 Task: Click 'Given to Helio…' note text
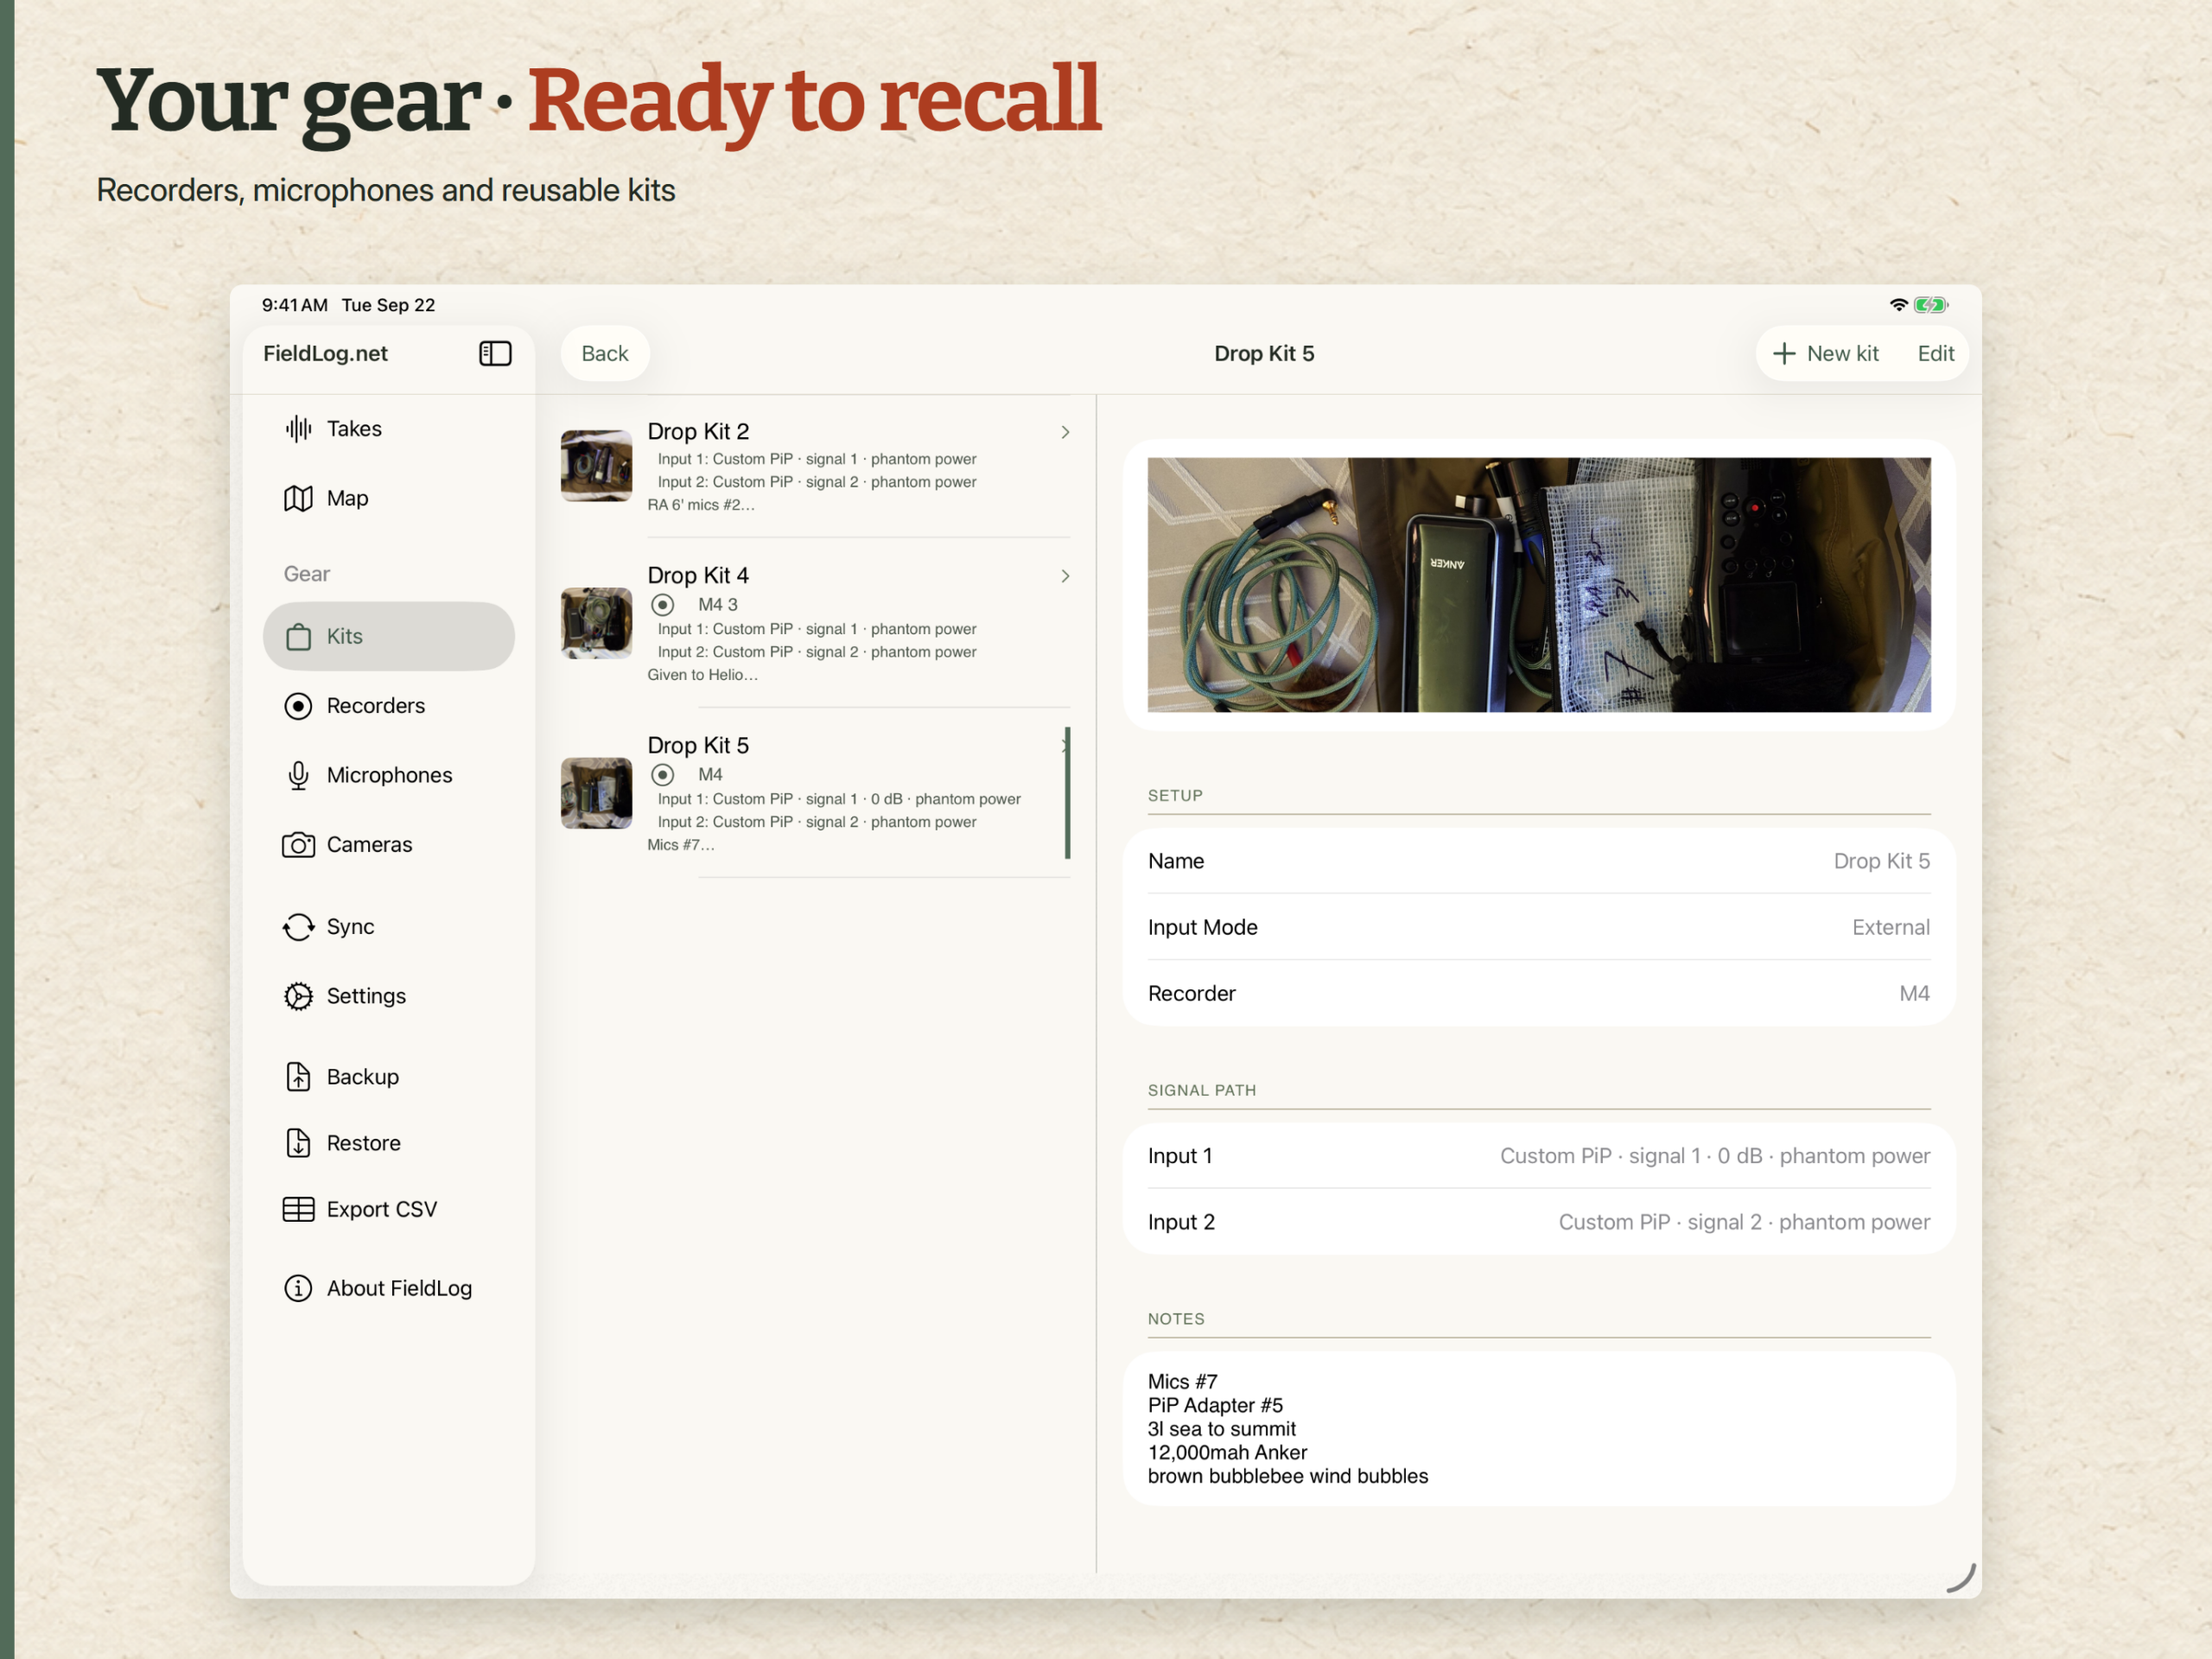(702, 675)
